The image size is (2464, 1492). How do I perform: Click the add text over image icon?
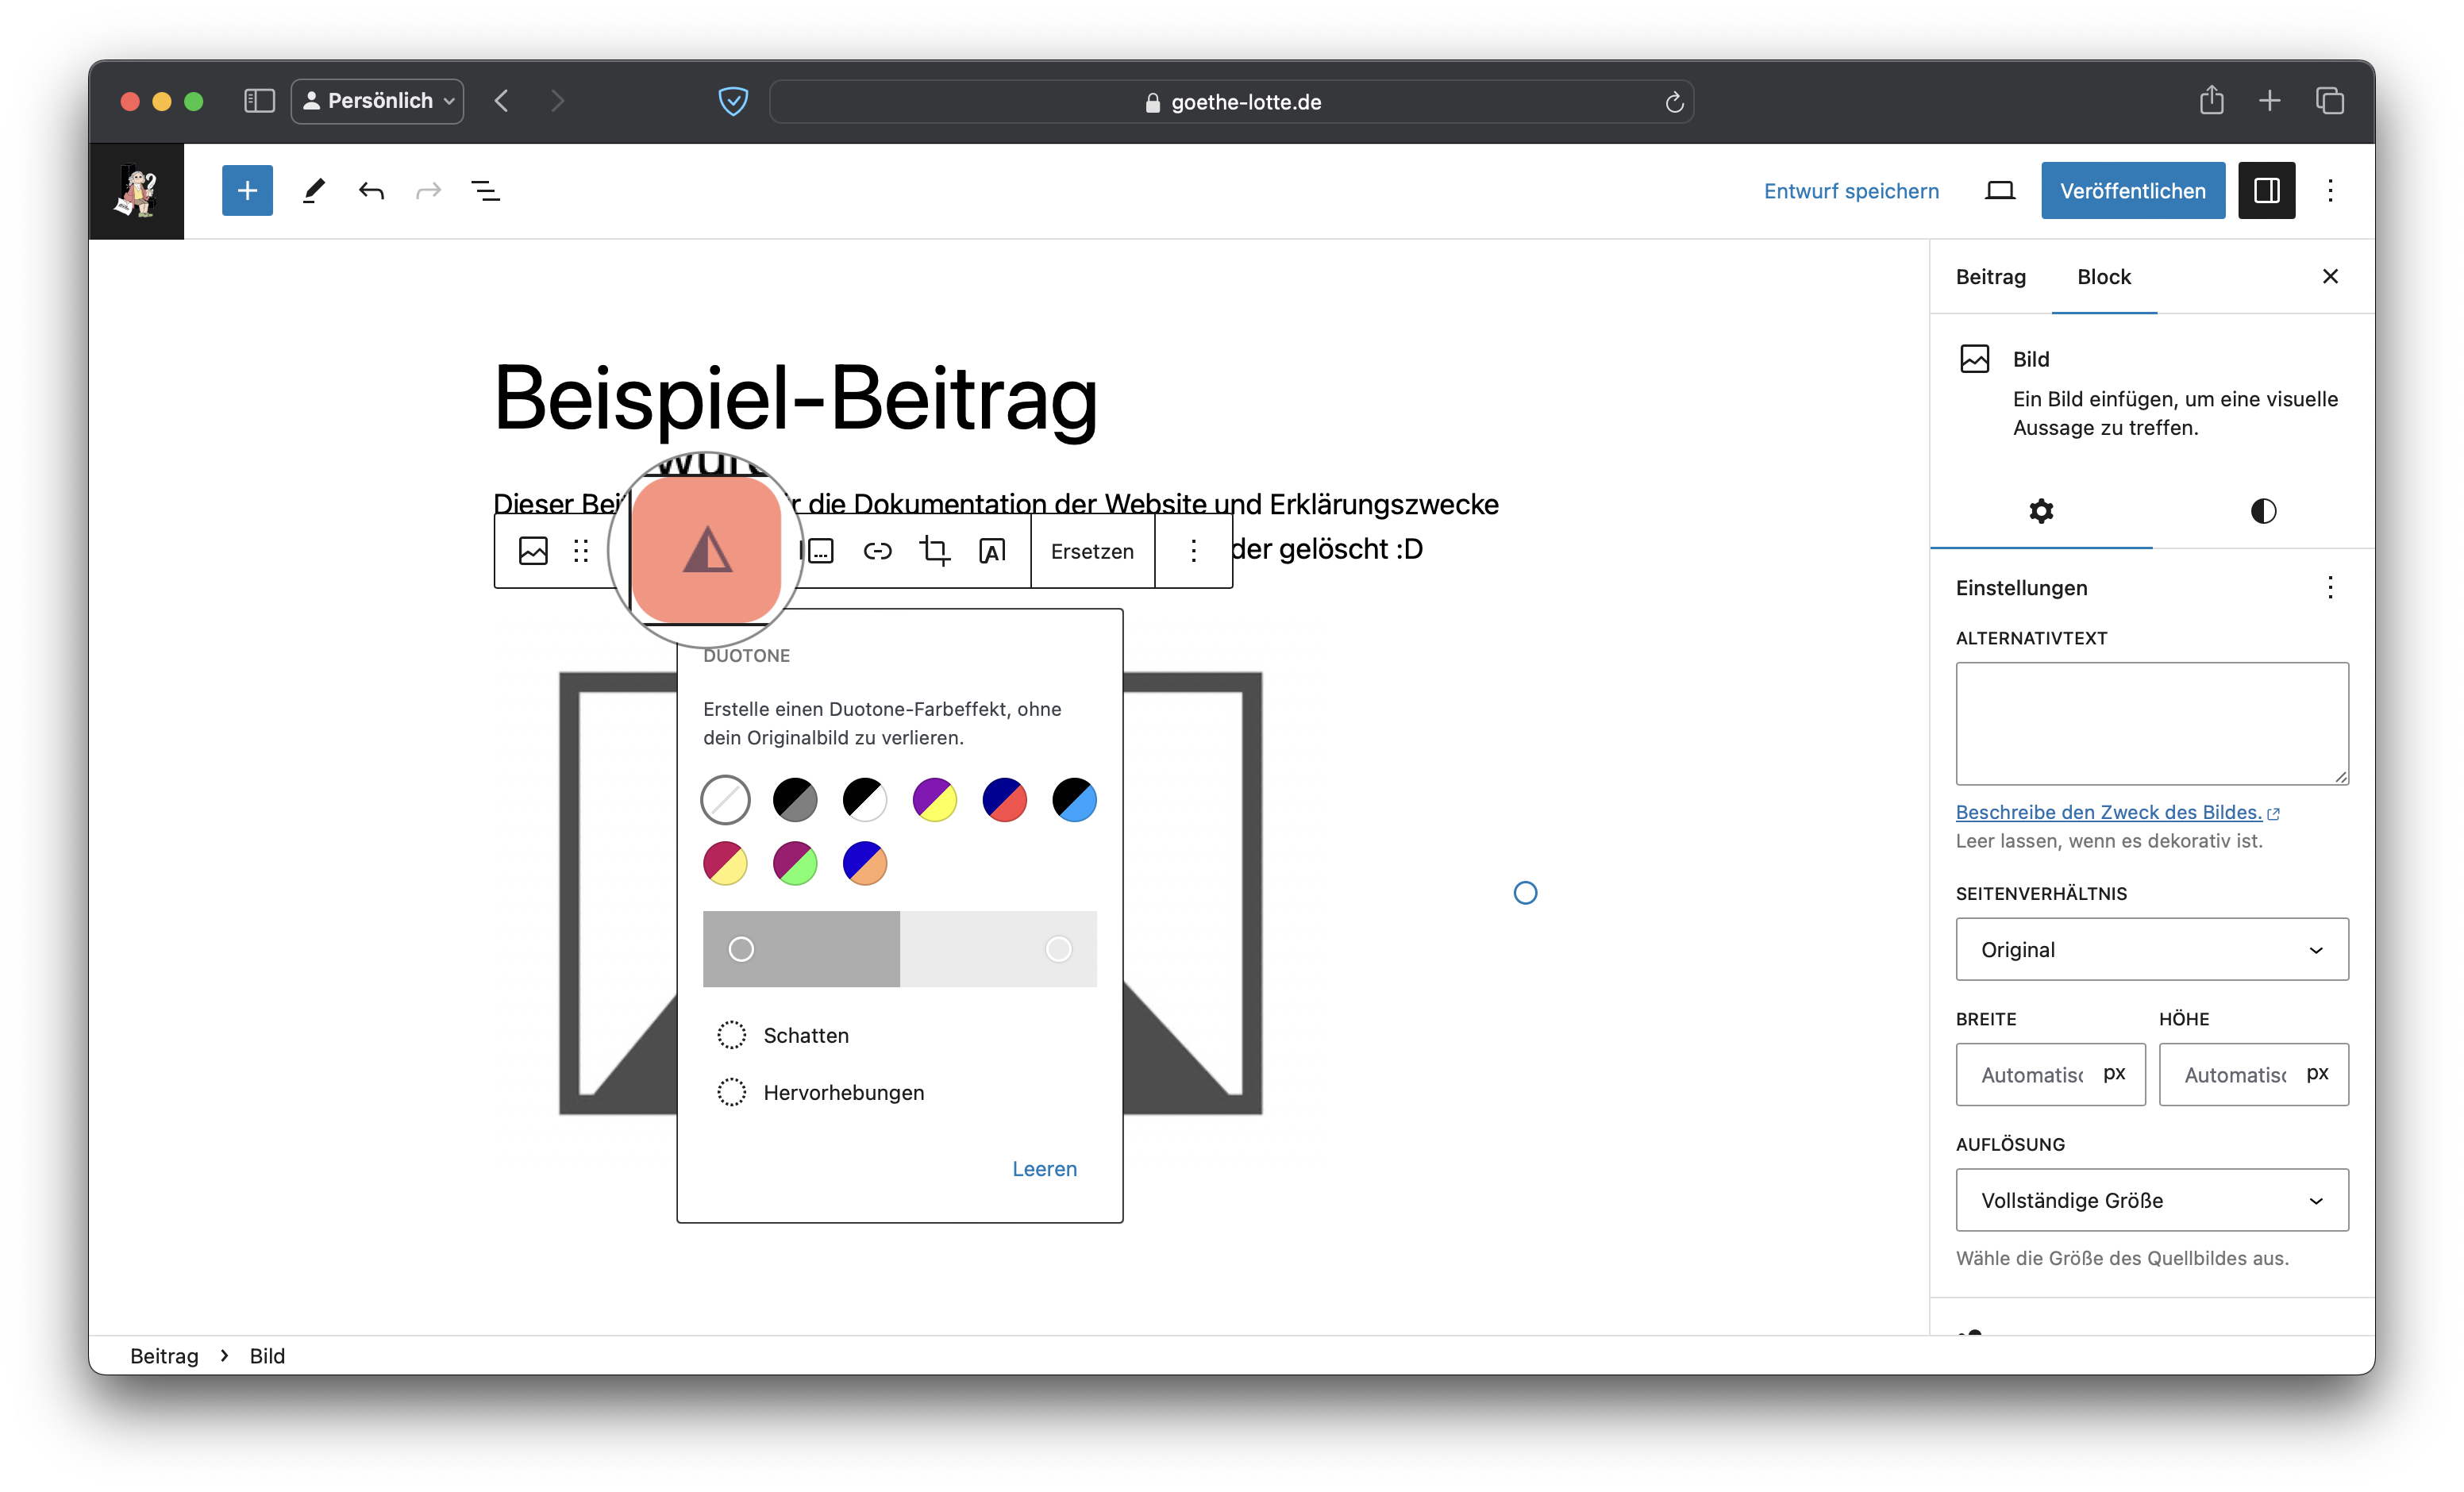click(992, 550)
